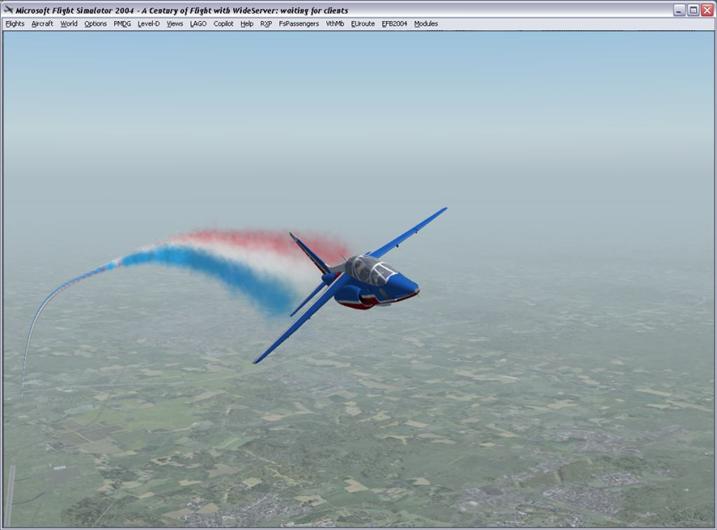The image size is (717, 530).
Task: Open the LAGO menu
Action: pyautogui.click(x=198, y=24)
